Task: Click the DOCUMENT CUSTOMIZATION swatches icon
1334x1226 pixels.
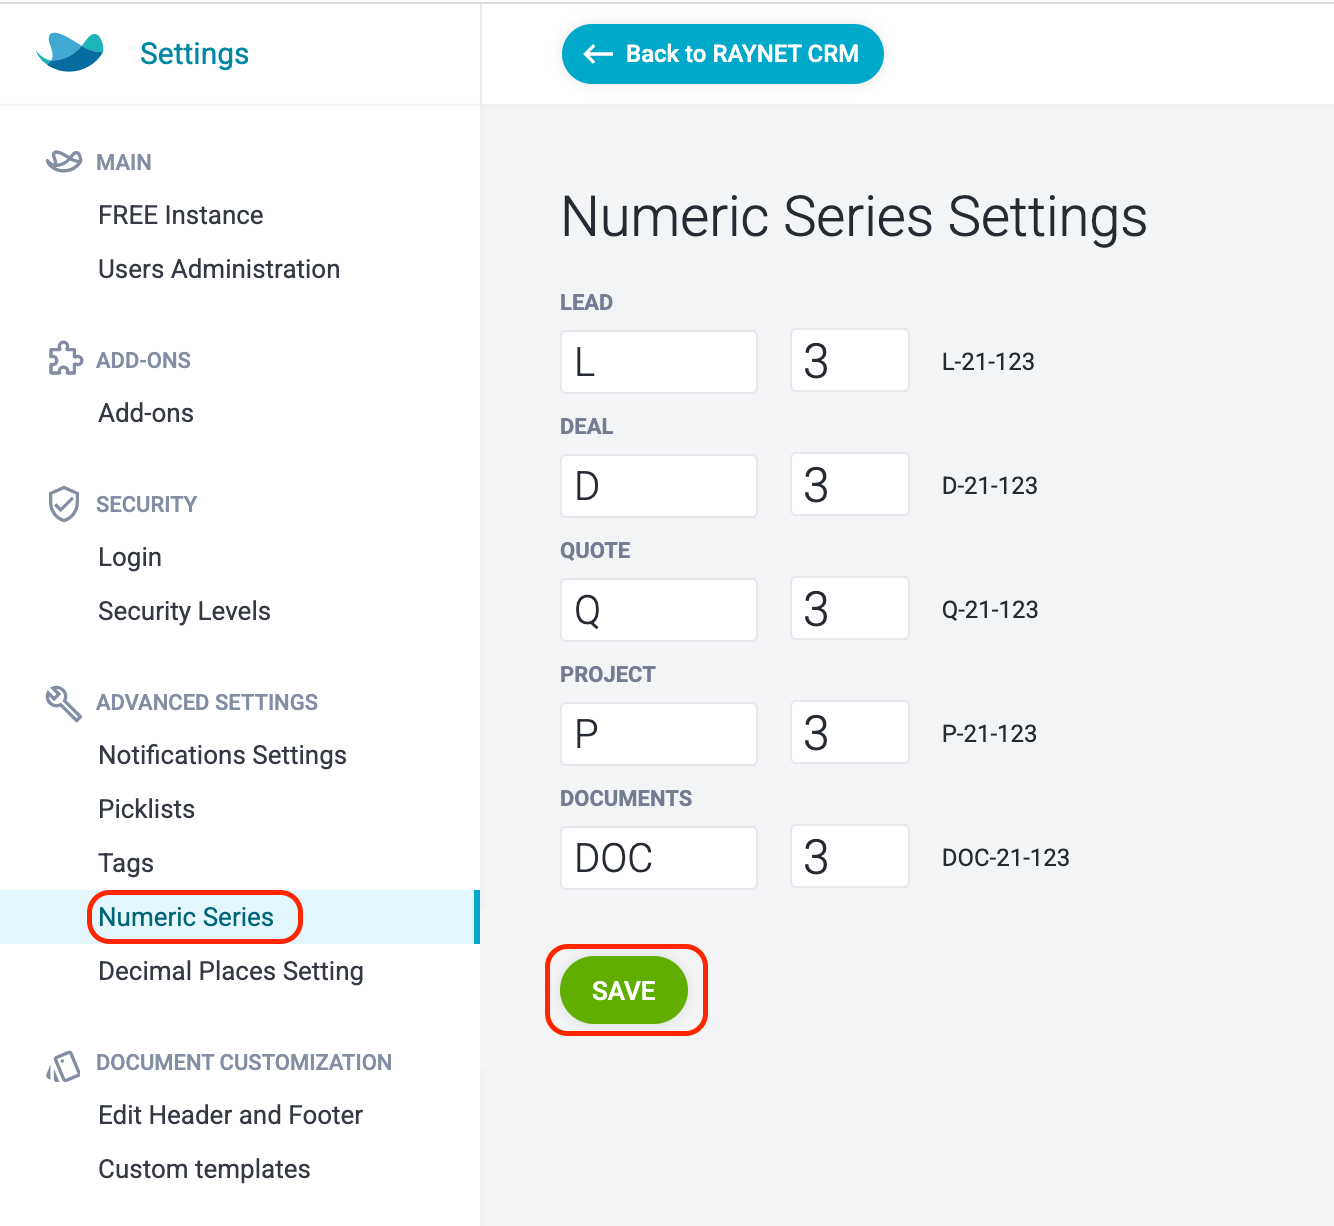Action: tap(63, 1066)
